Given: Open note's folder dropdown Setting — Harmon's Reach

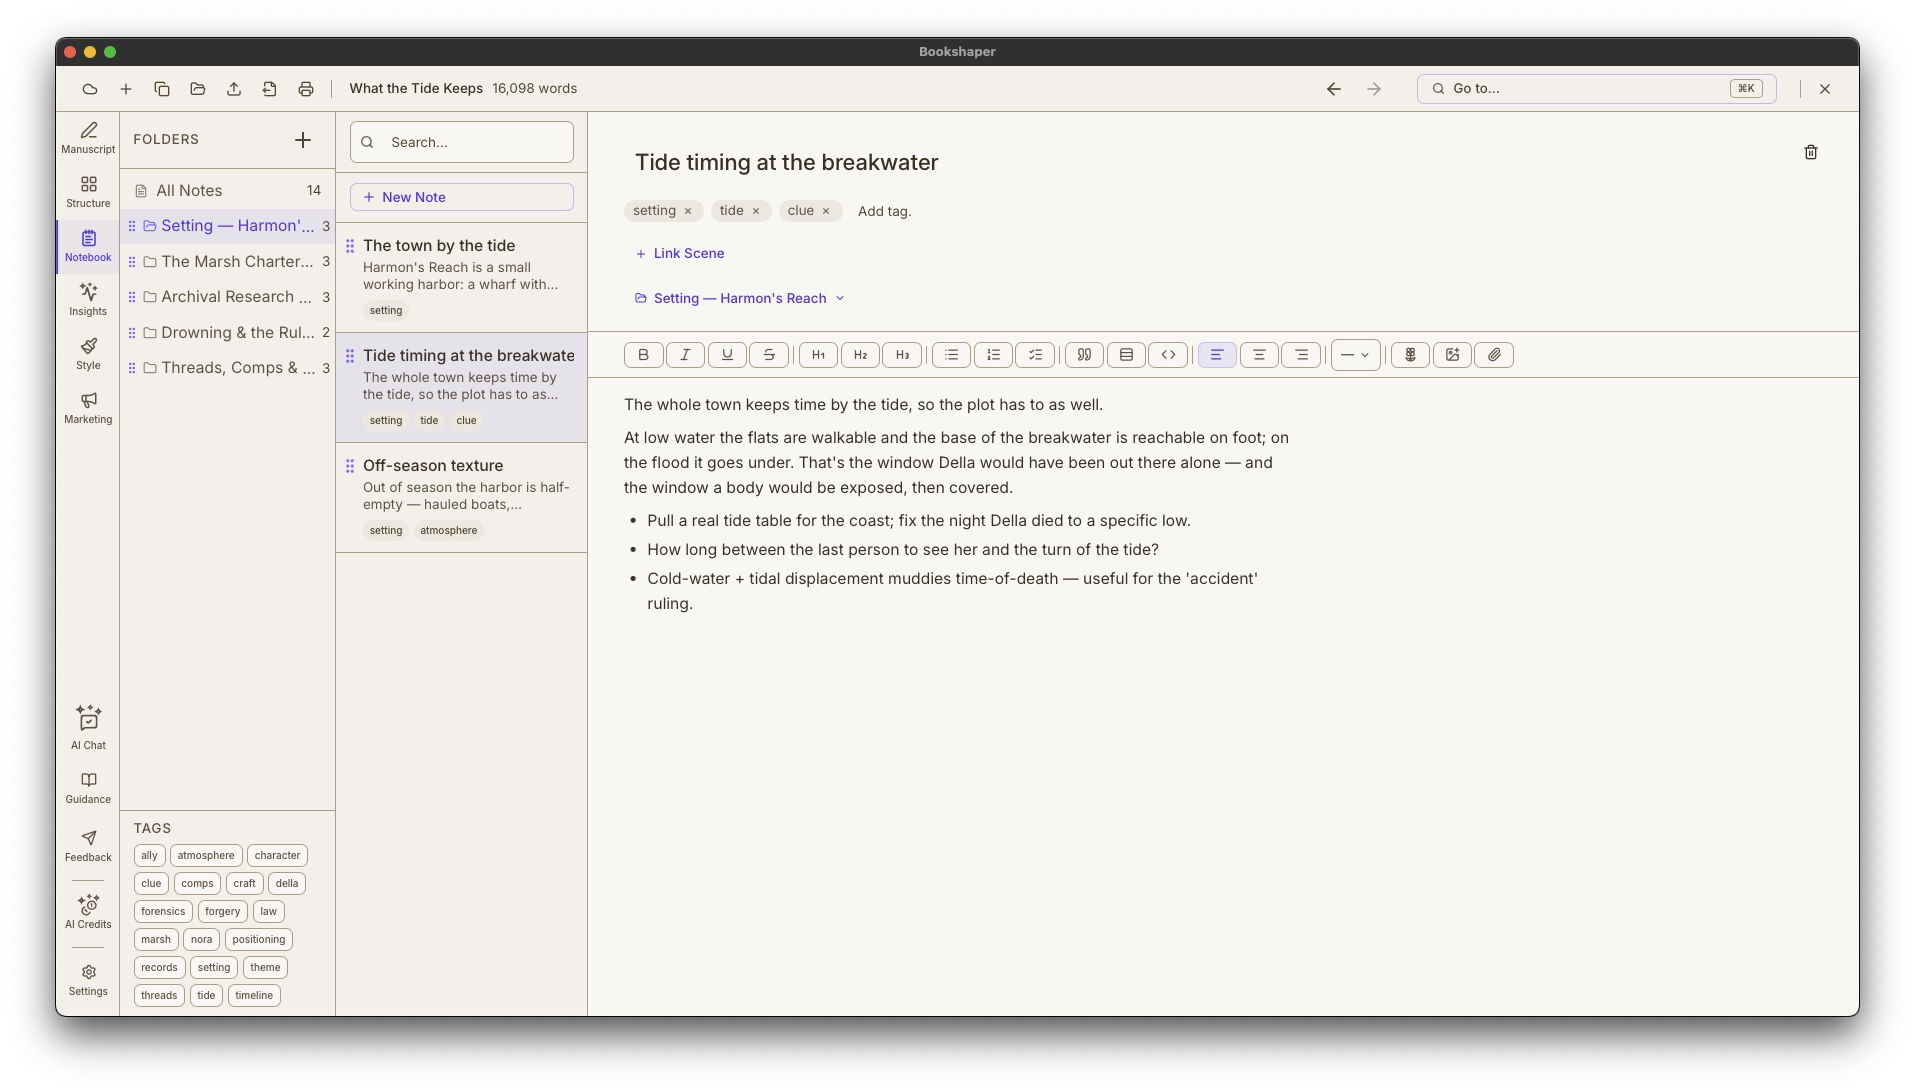Looking at the screenshot, I should pos(740,298).
